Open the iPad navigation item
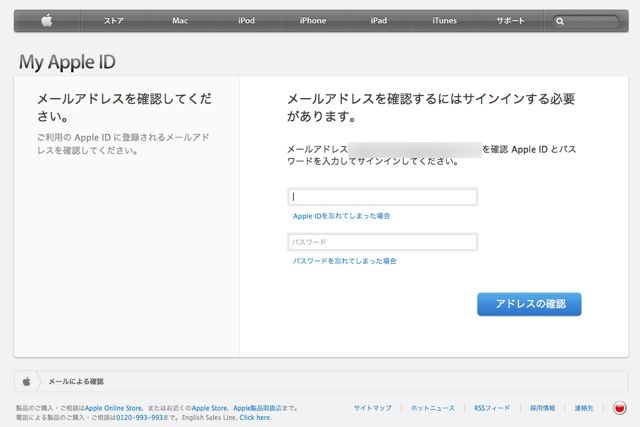This screenshot has height=427, width=640. (x=379, y=20)
